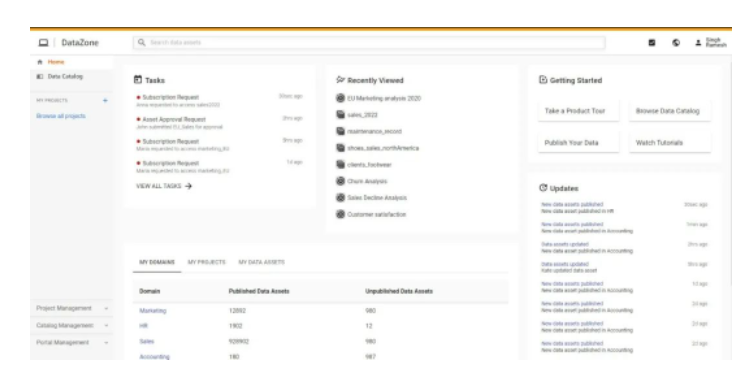
Task: Open EU Marketing analysis 2020 item
Action: coord(384,98)
